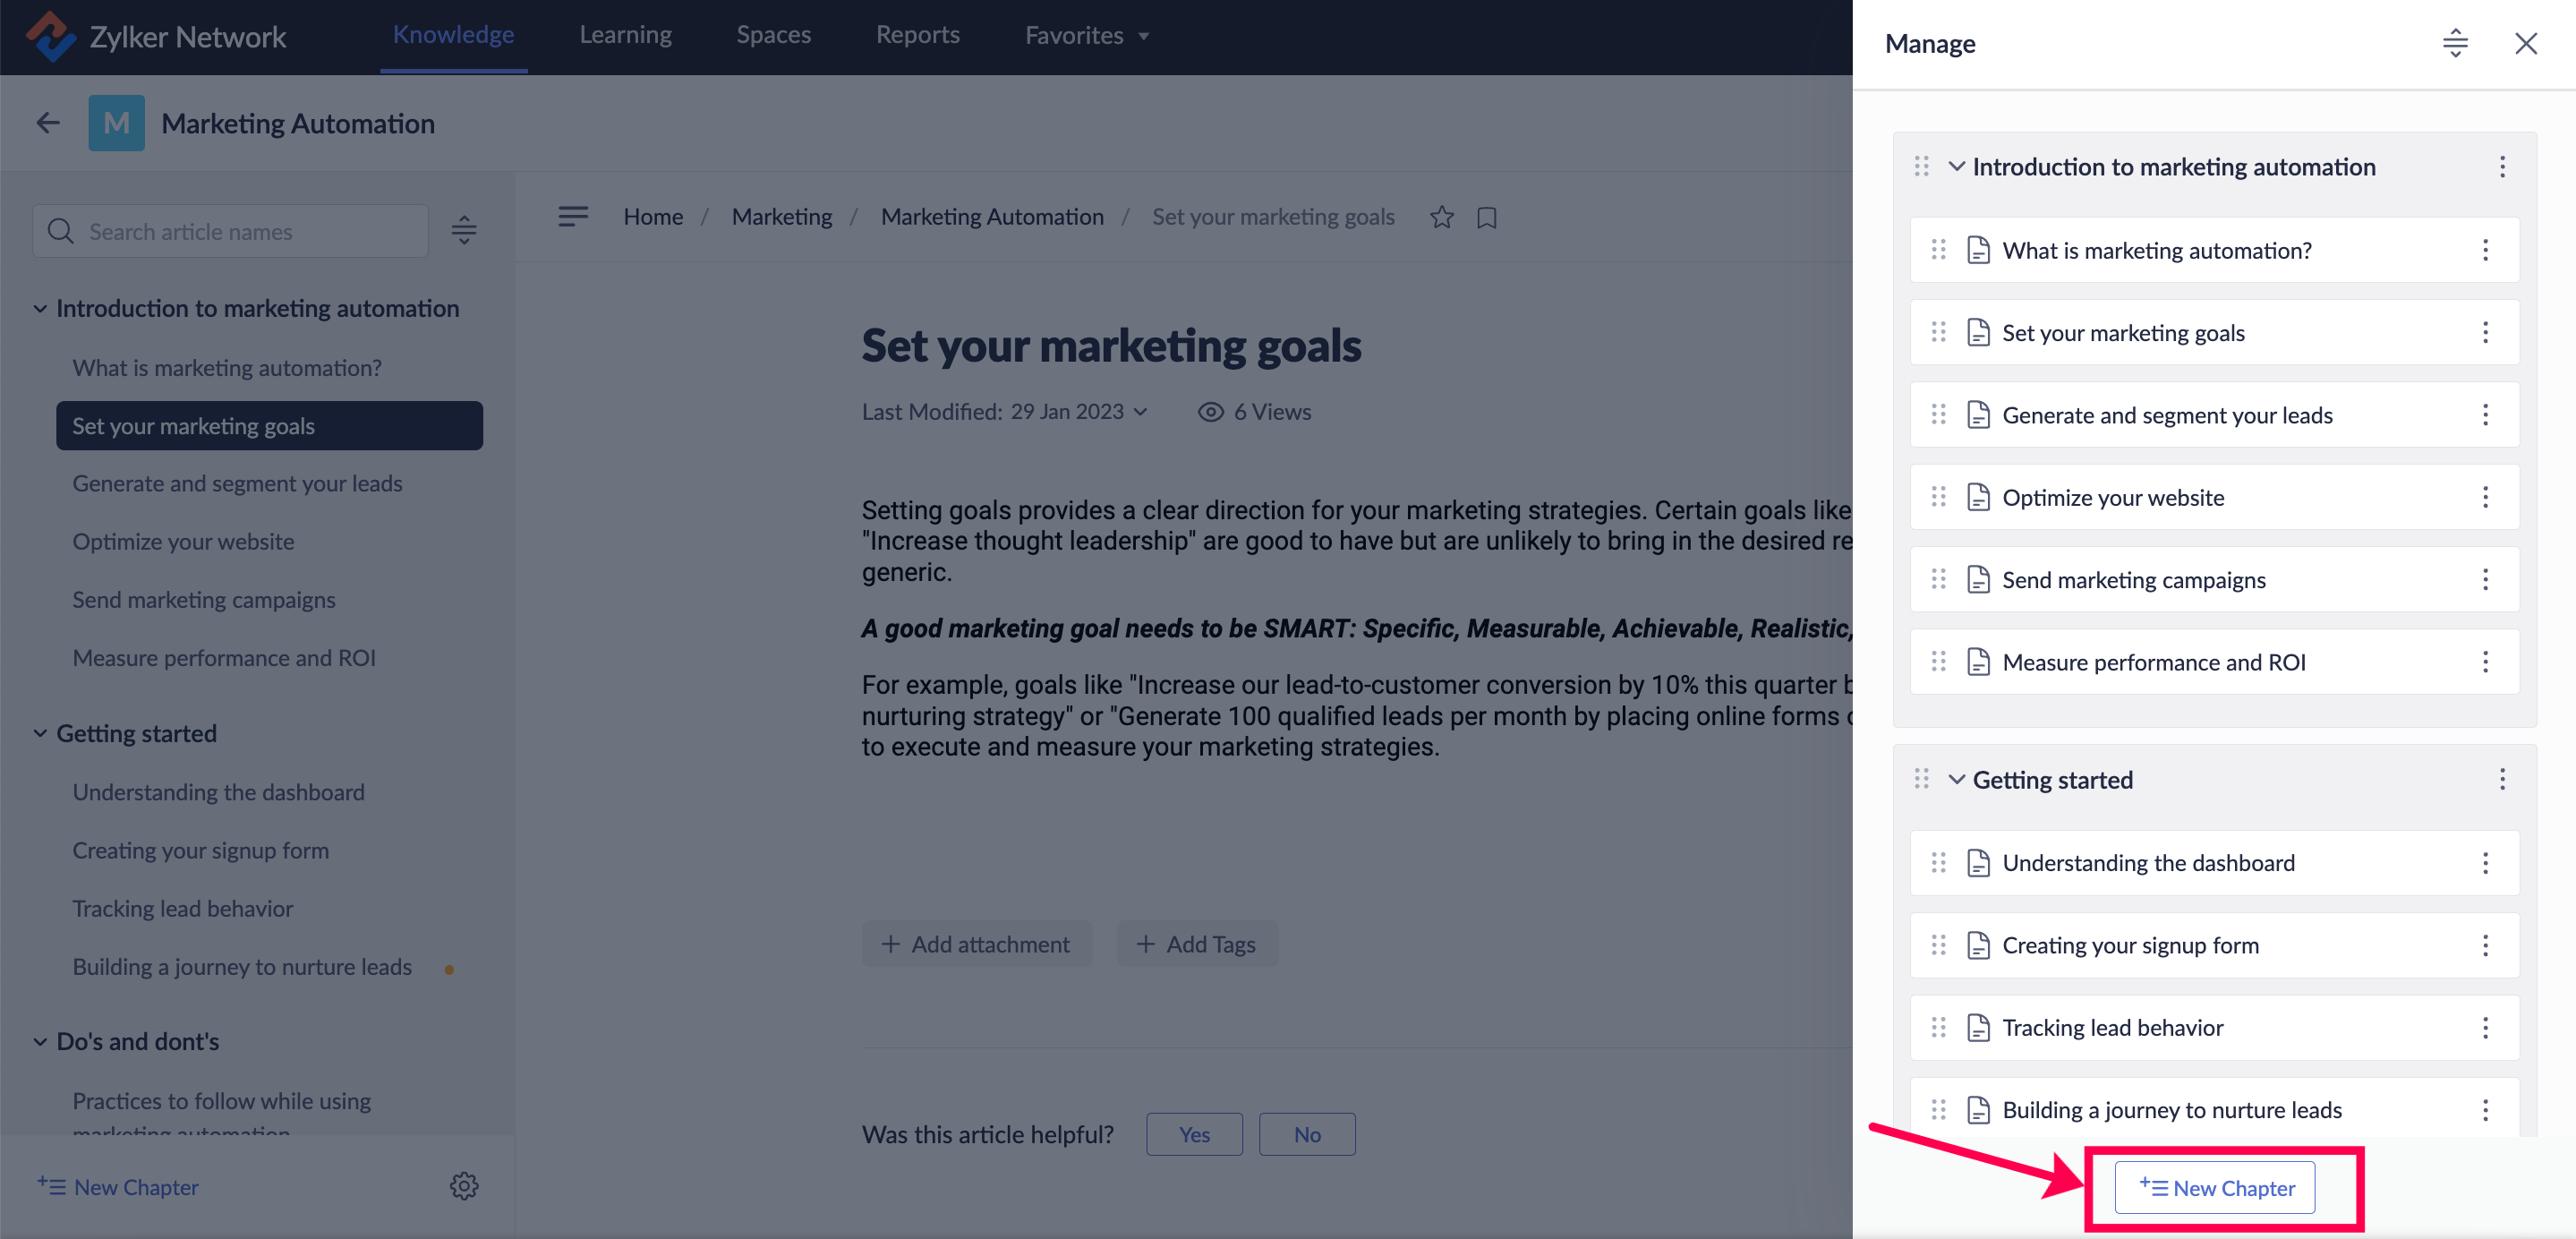The image size is (2576, 1239).
Task: Open three-dot menu for 'Optimize your website'
Action: (x=2485, y=497)
